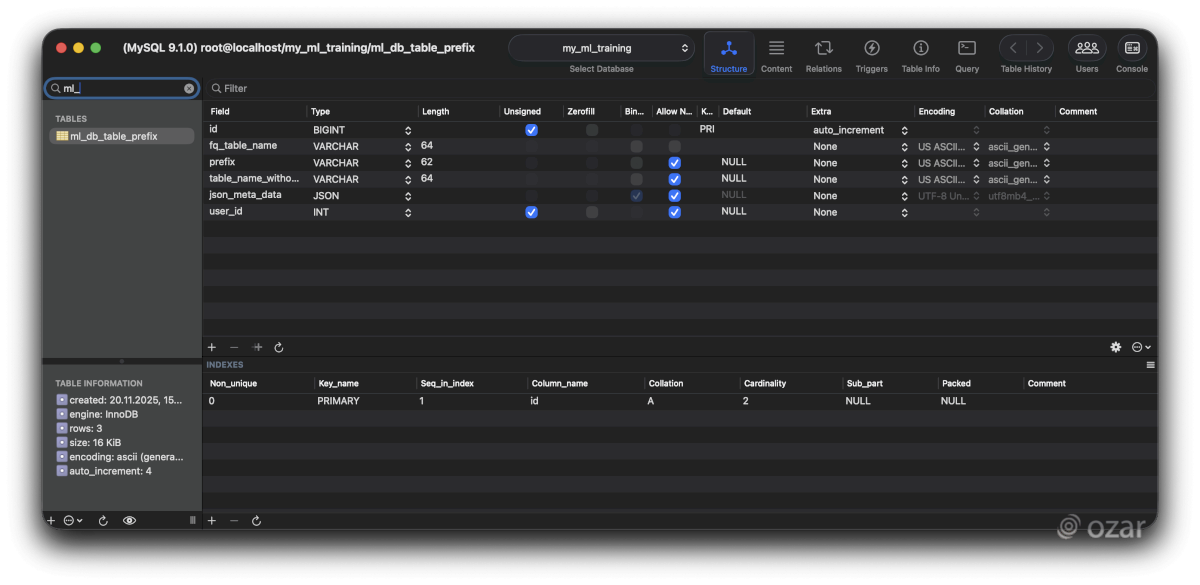Toggle Zerofill for id field
Screen dimensions: 1200x585
click(x=592, y=130)
